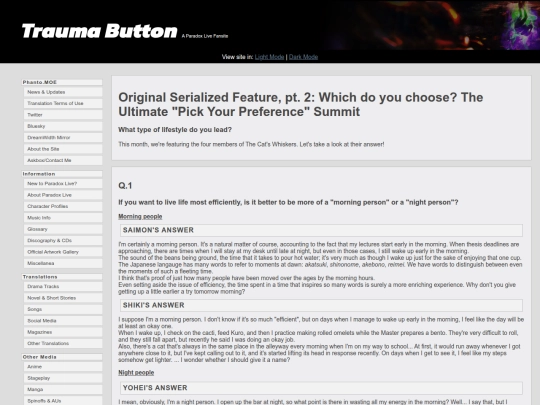Switch site to Dark Mode
540x405 pixels.
tap(303, 57)
